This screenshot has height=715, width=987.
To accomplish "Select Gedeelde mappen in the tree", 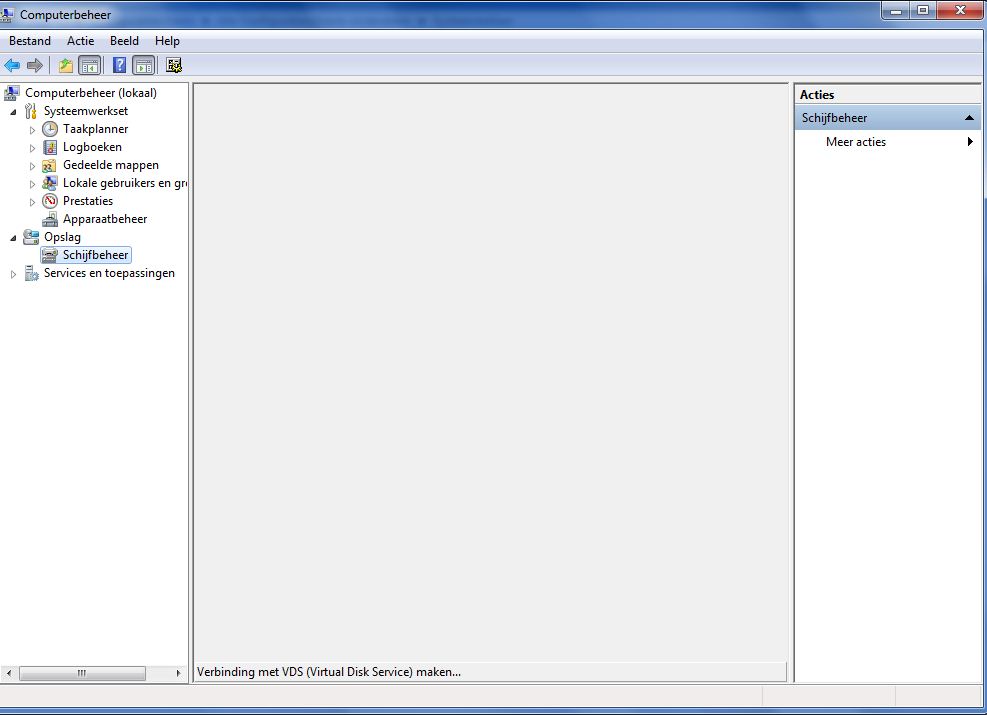I will point(111,166).
